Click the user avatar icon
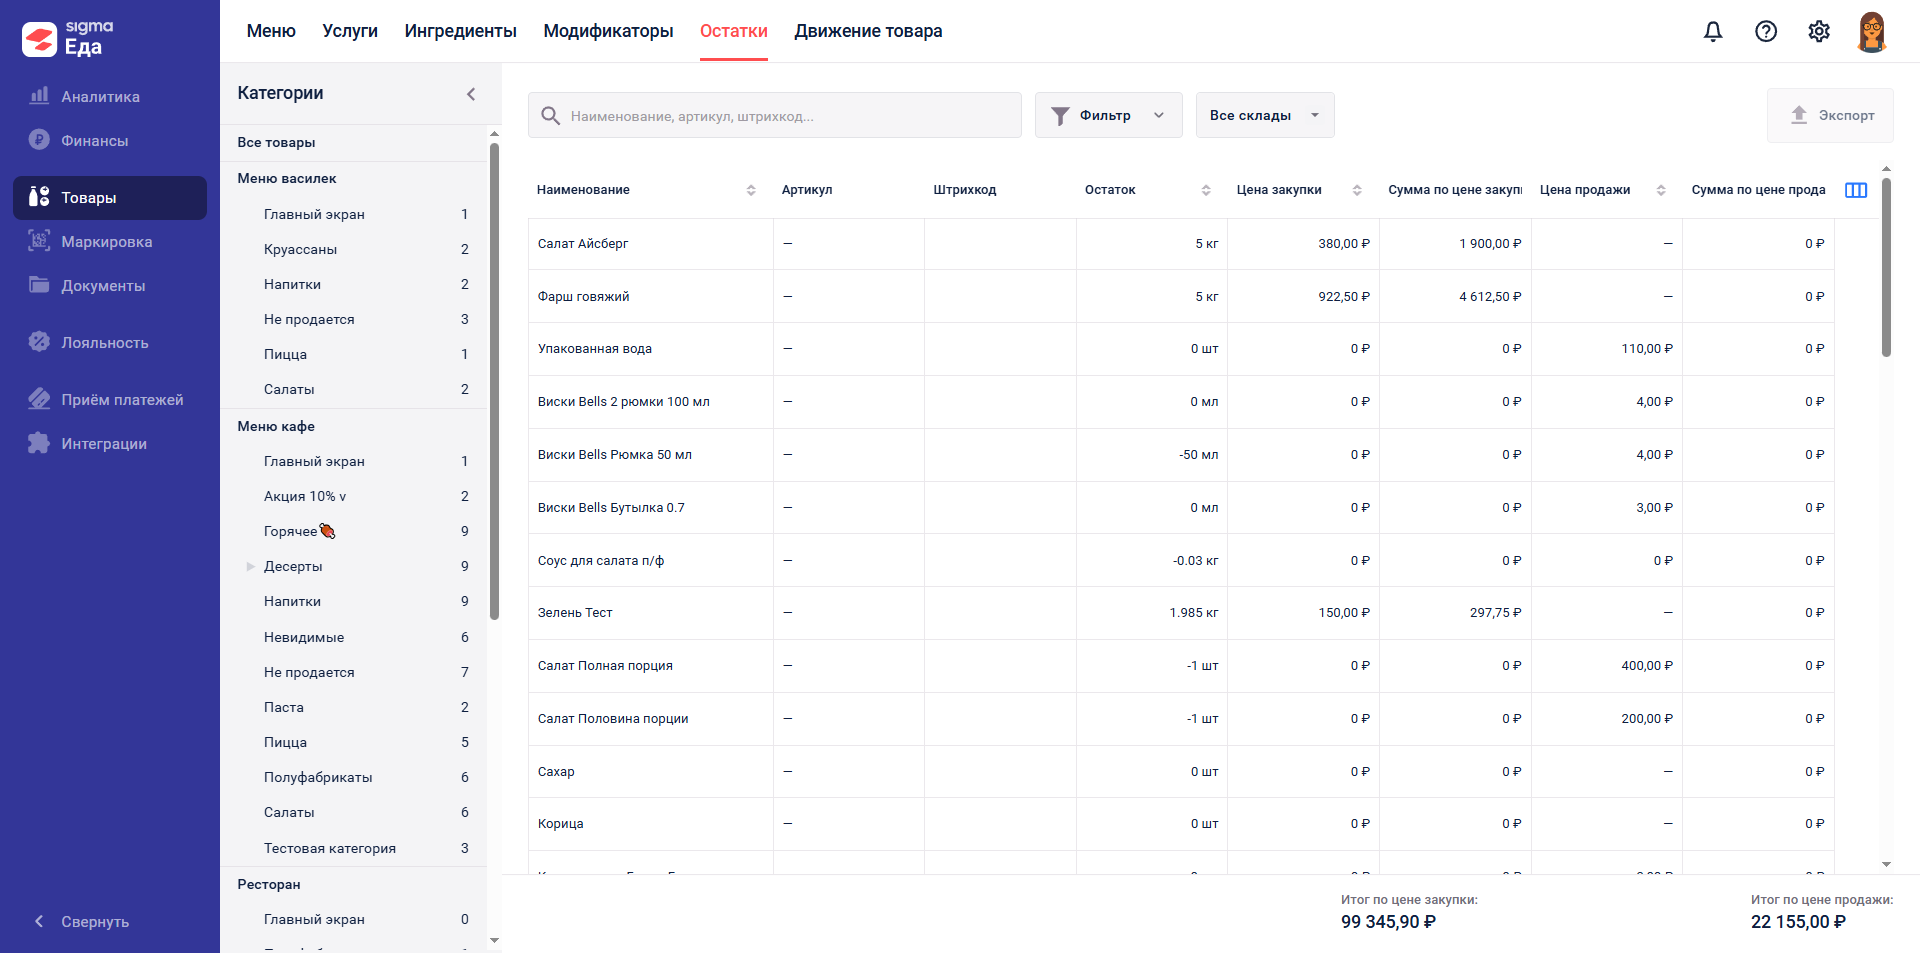1920x953 pixels. (x=1871, y=32)
